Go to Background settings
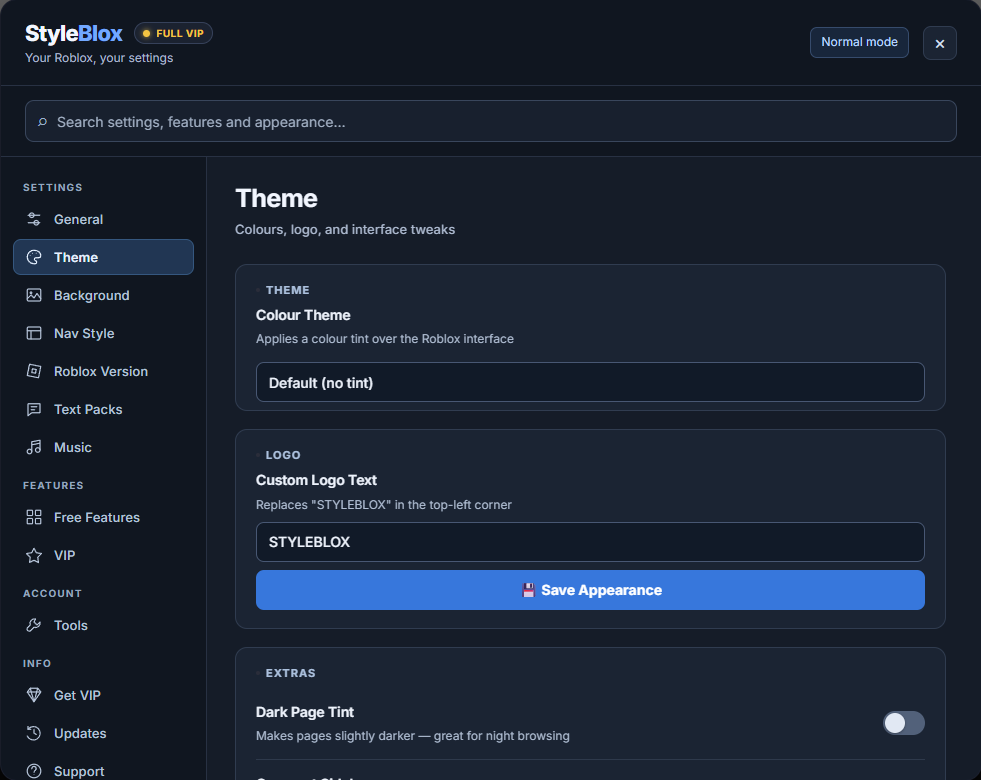Viewport: 981px width, 780px height. 103,295
